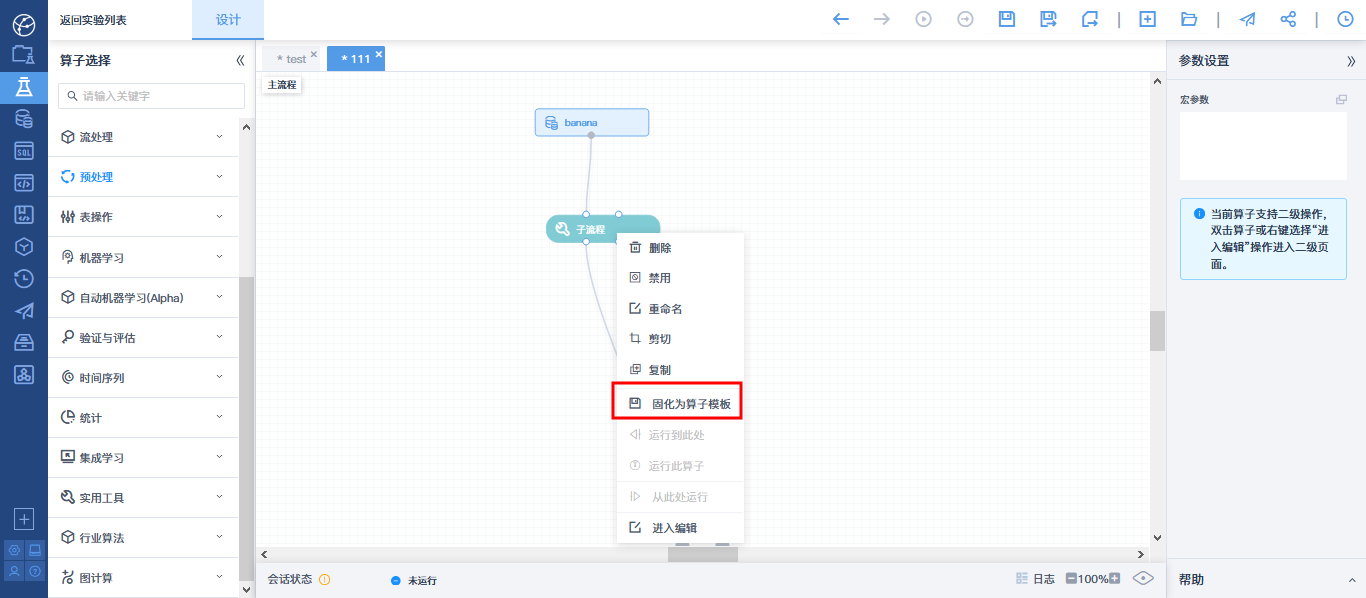1366x598 pixels.
Task: Collapse the 参数设置 panel with double chevron
Action: click(x=1351, y=61)
